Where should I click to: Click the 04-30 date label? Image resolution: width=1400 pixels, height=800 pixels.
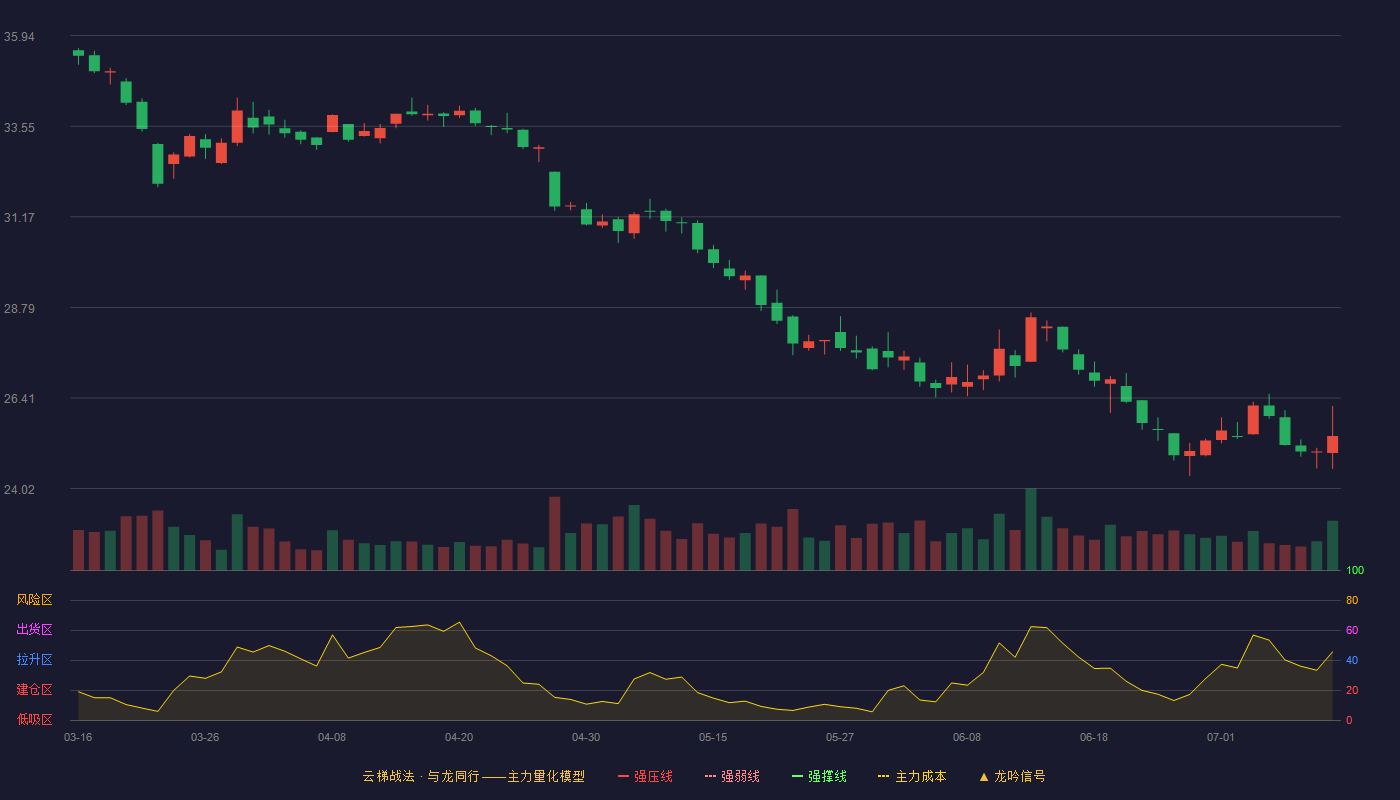(x=586, y=737)
